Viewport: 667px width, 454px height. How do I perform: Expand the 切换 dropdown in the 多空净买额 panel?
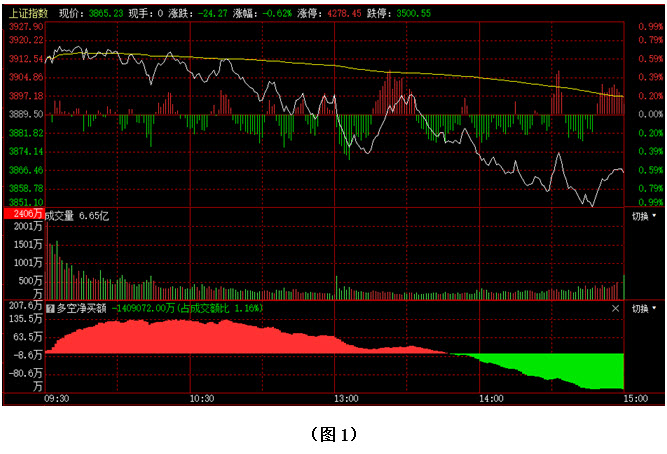click(x=645, y=309)
